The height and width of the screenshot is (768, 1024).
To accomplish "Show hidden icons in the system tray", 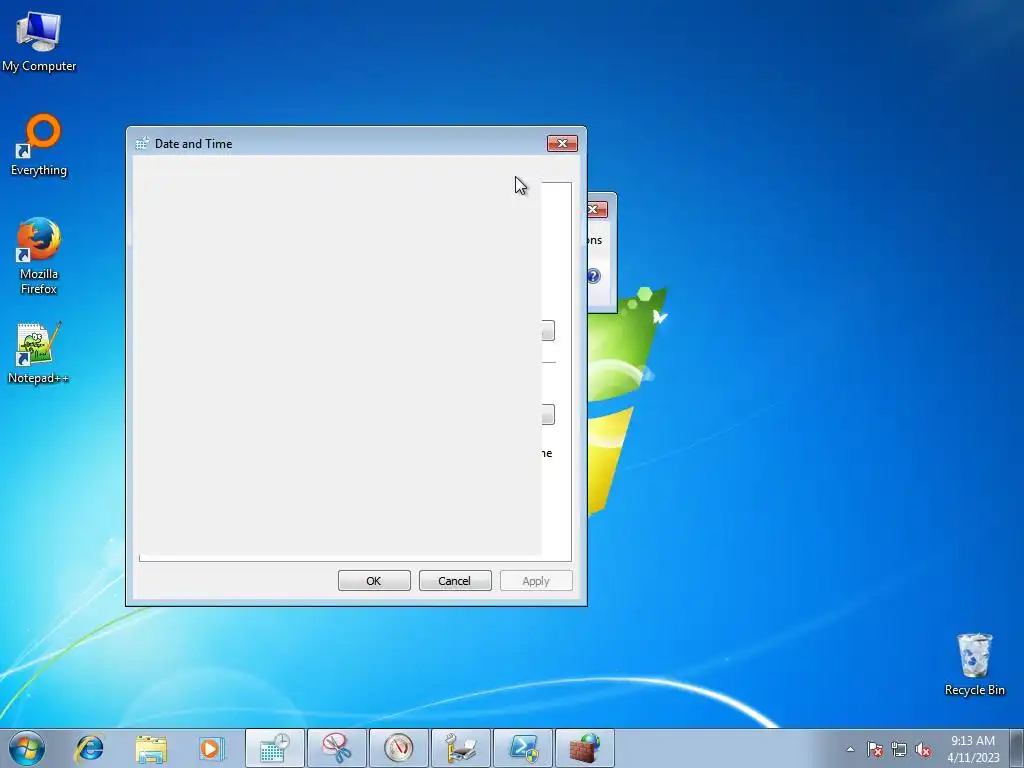I will 850,749.
